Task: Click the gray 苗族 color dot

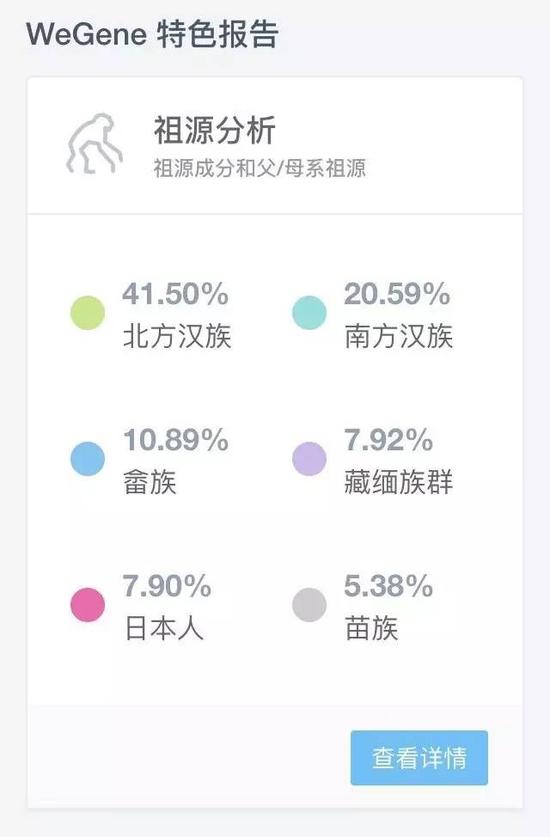Action: (x=309, y=605)
